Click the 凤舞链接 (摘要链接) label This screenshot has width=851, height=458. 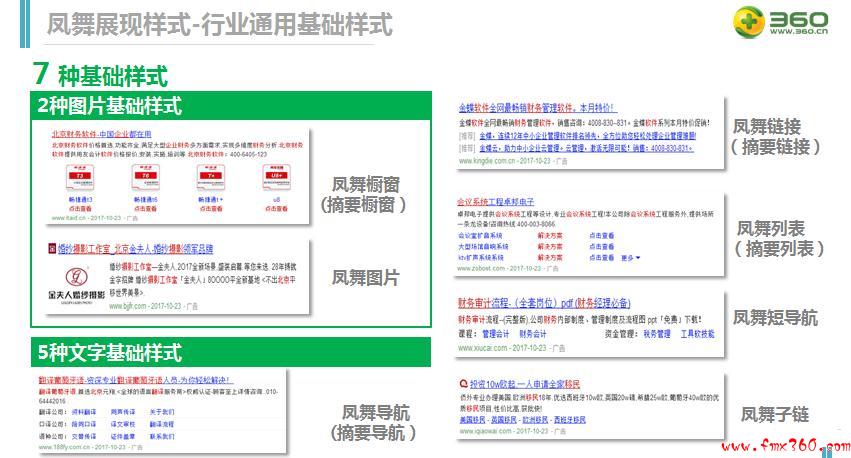774,136
